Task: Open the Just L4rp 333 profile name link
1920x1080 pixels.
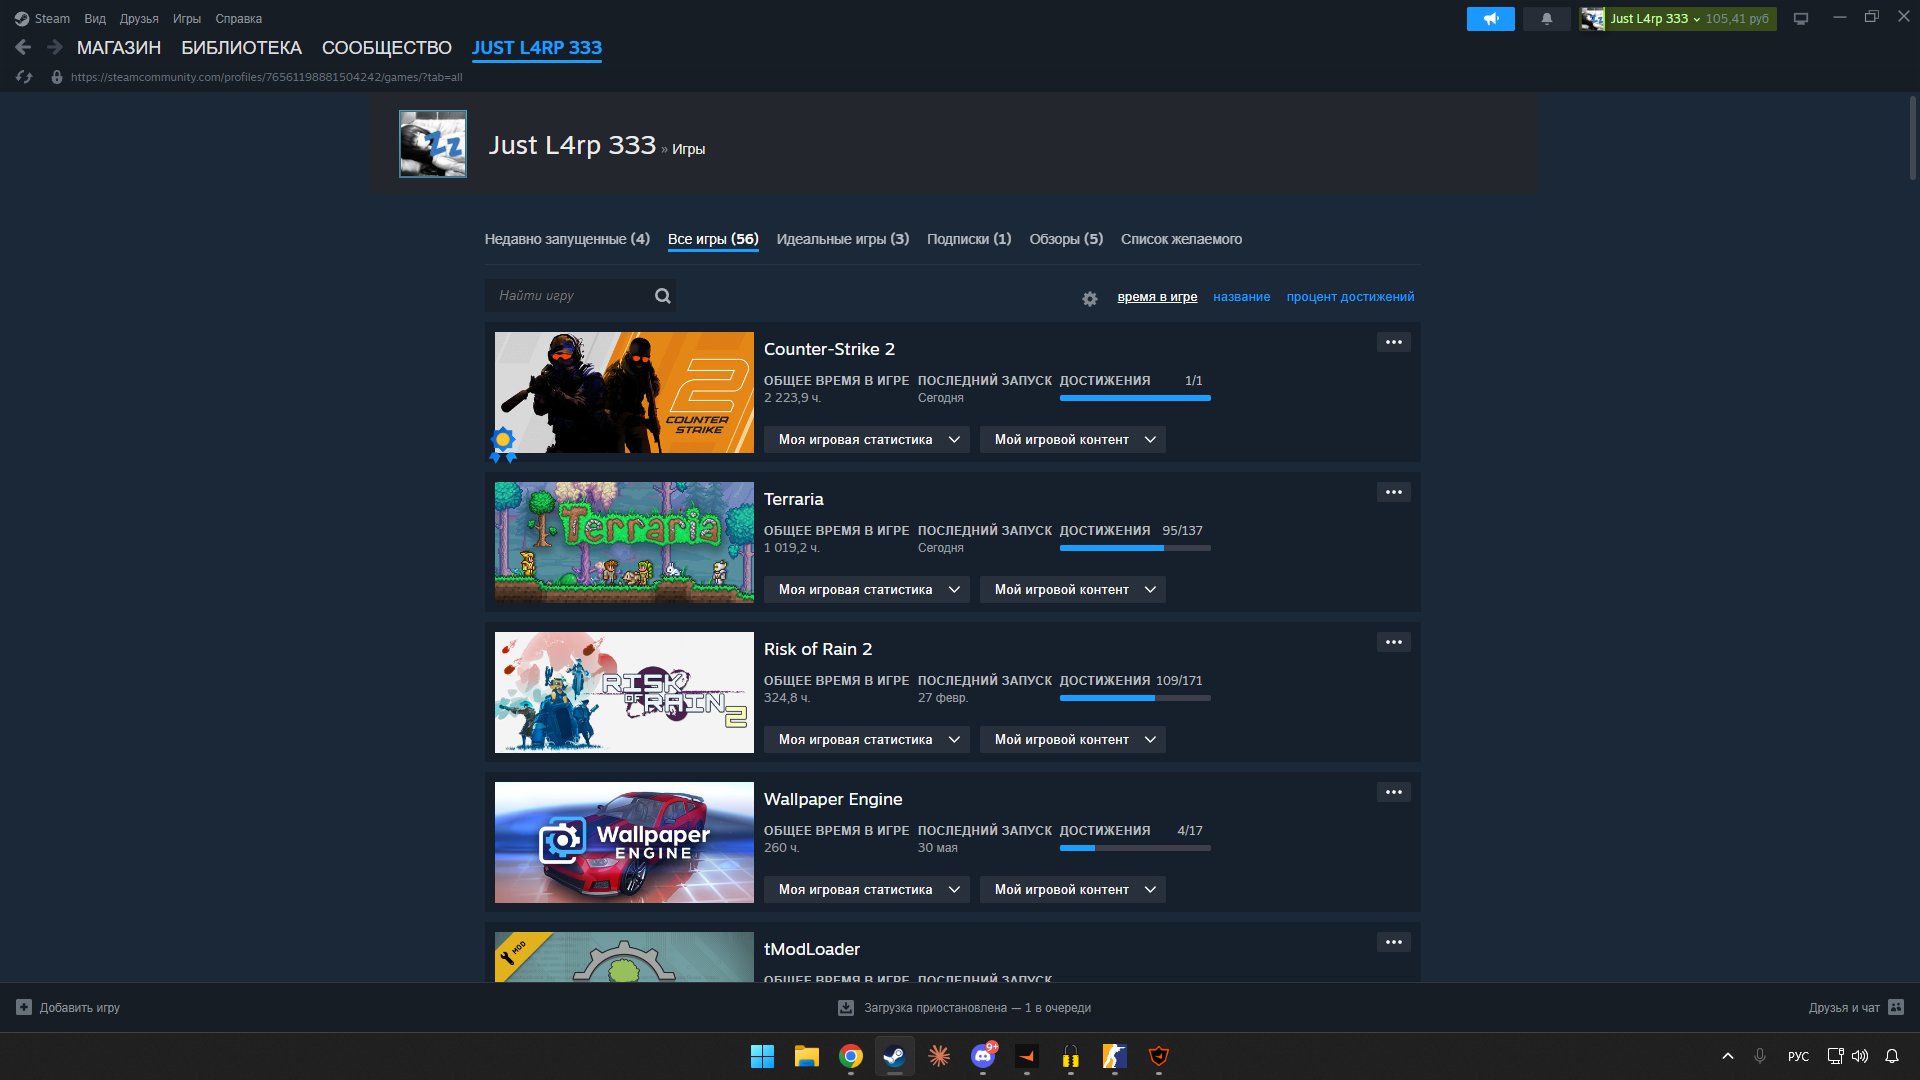Action: click(x=572, y=145)
